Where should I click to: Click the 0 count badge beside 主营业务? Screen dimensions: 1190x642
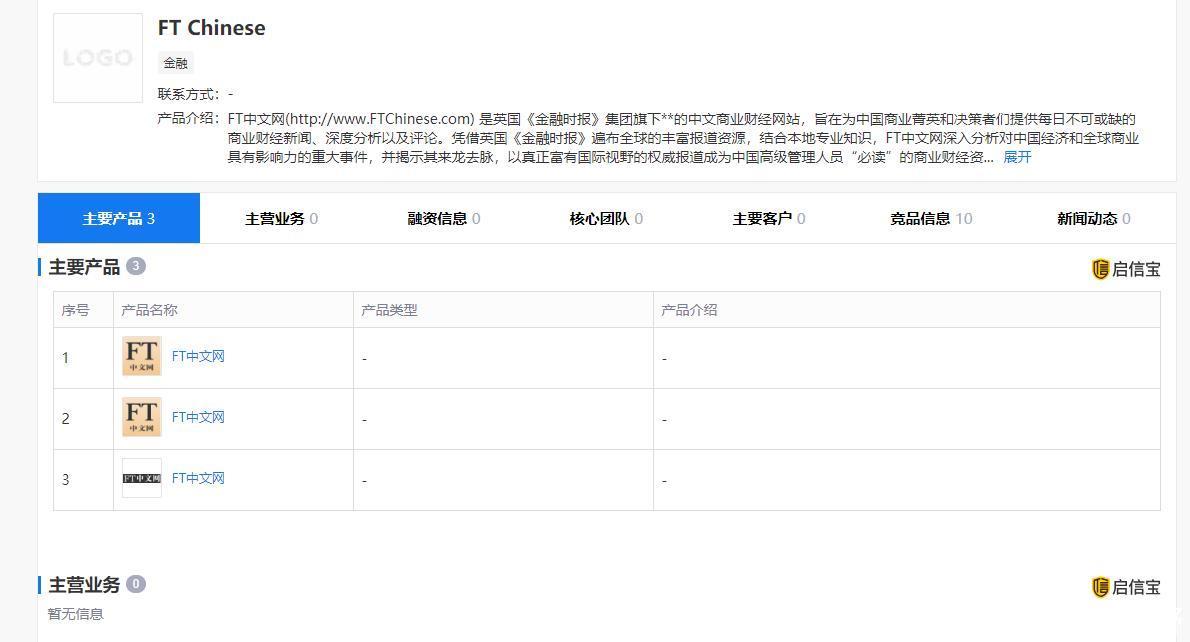pyautogui.click(x=135, y=584)
